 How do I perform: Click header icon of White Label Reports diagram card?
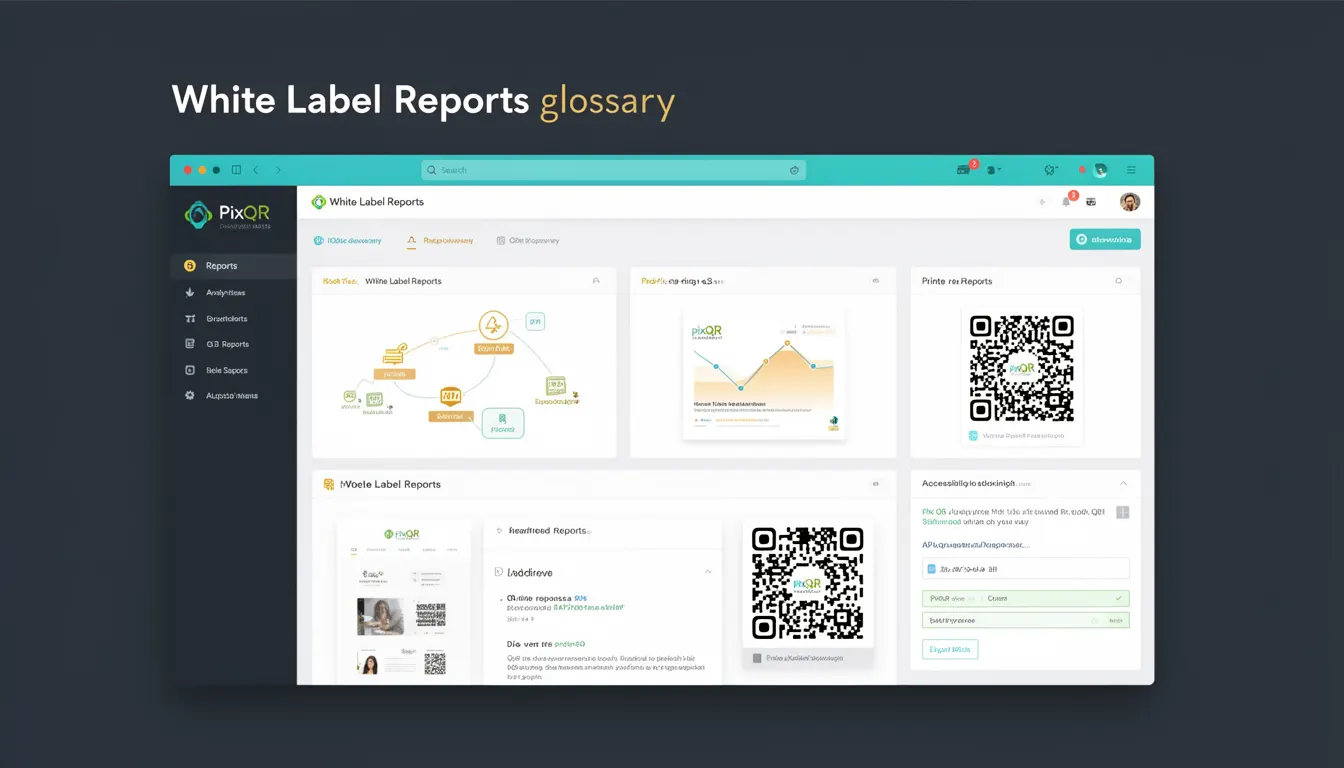(x=596, y=281)
